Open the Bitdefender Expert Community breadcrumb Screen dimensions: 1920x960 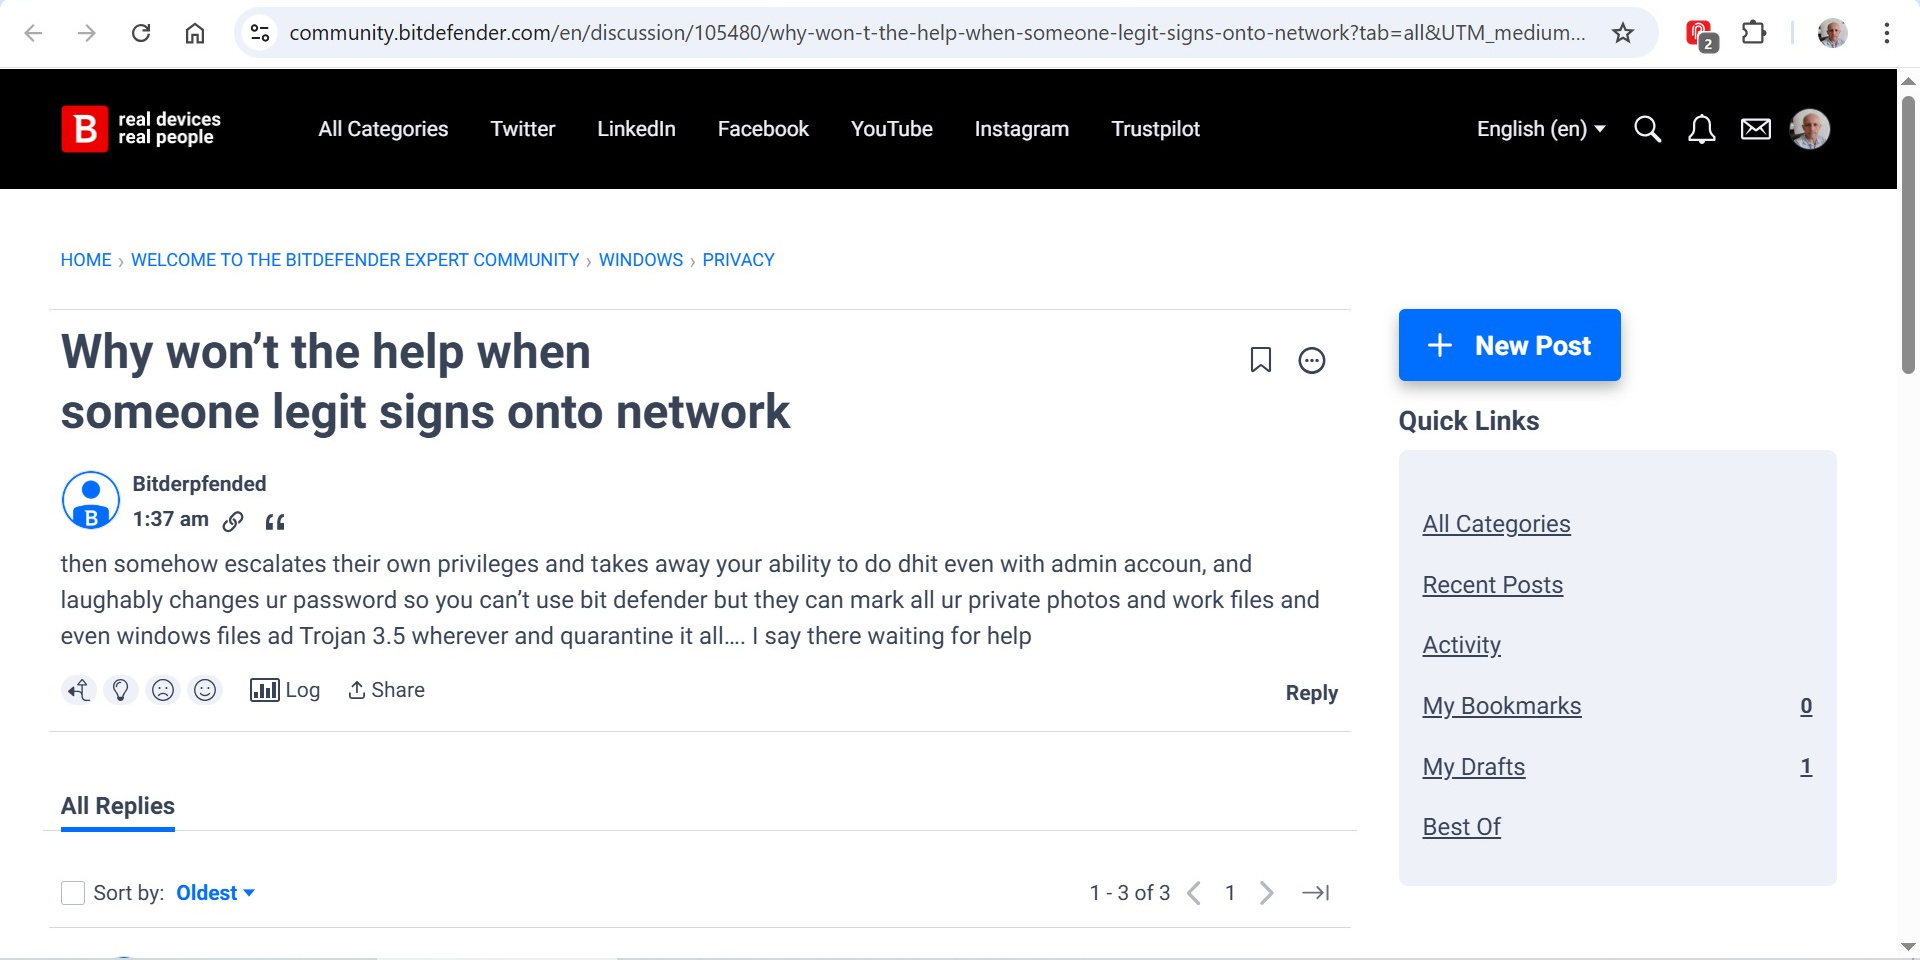point(355,260)
